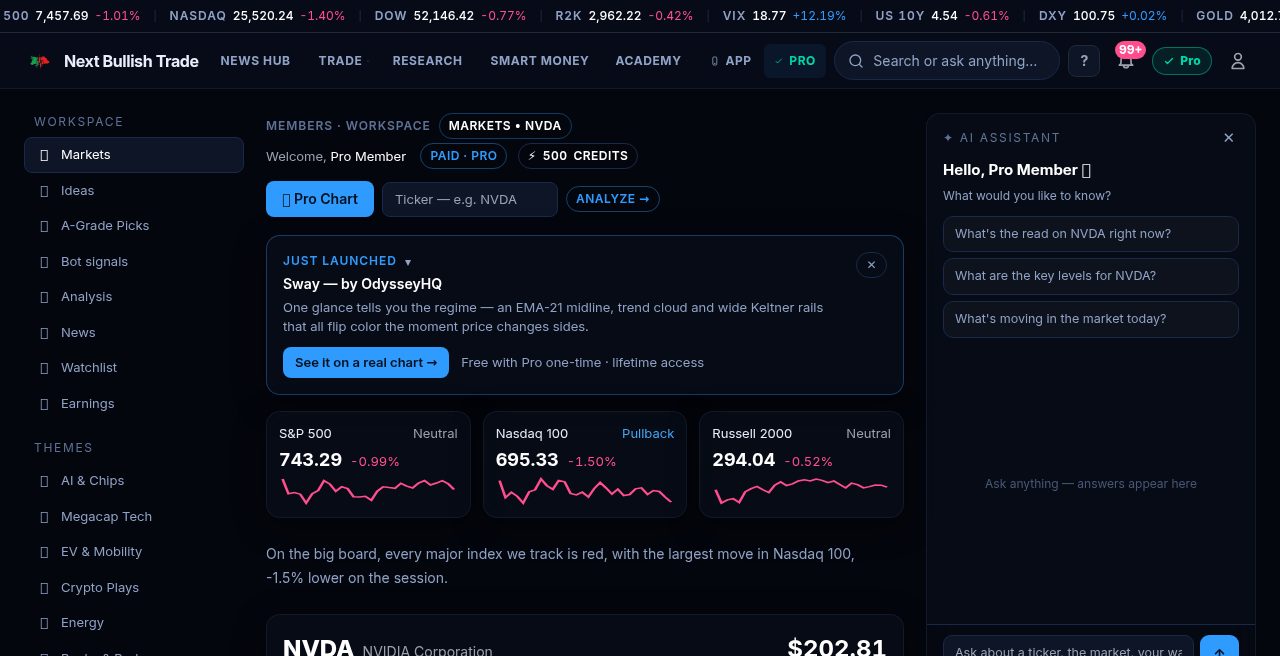
Task: Open the News Hub menu
Action: point(255,61)
